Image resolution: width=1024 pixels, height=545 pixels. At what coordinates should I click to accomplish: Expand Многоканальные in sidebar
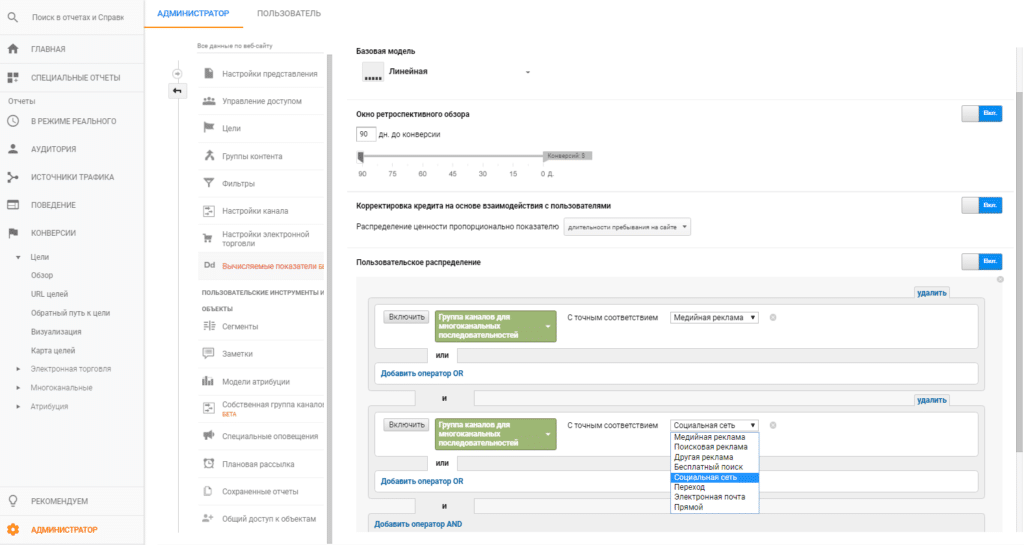point(18,388)
